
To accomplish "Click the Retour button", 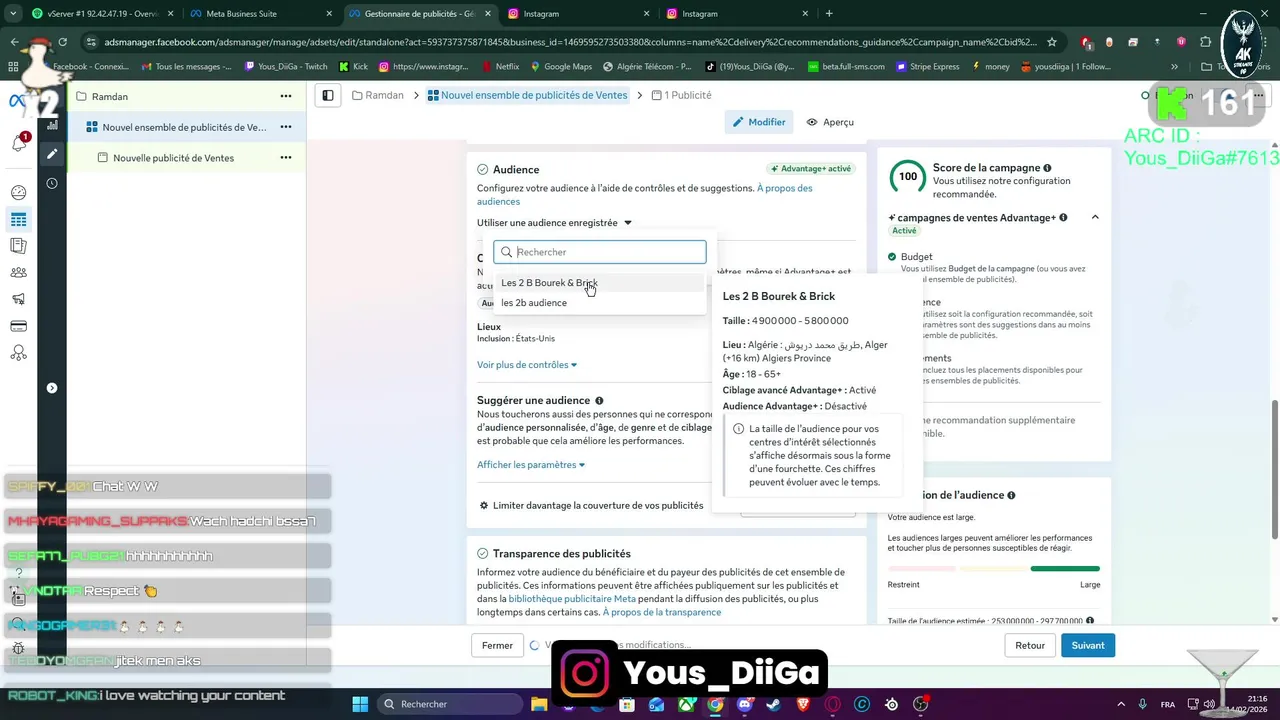I will [x=1030, y=646].
